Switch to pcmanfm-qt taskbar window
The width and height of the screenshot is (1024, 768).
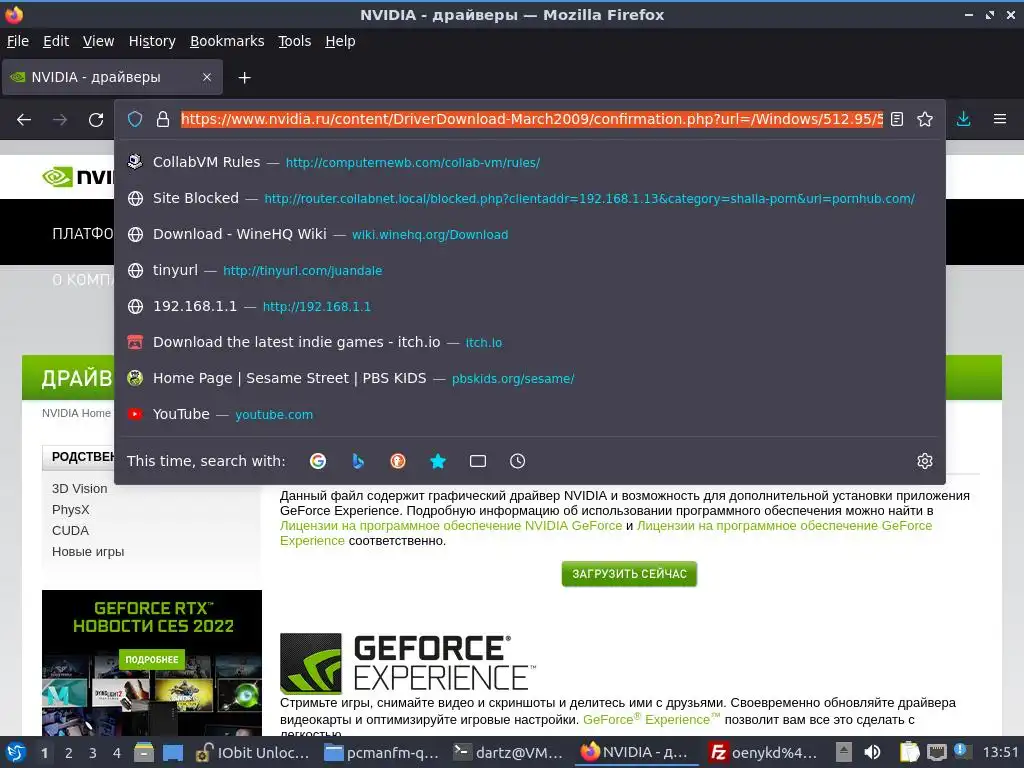(x=383, y=753)
